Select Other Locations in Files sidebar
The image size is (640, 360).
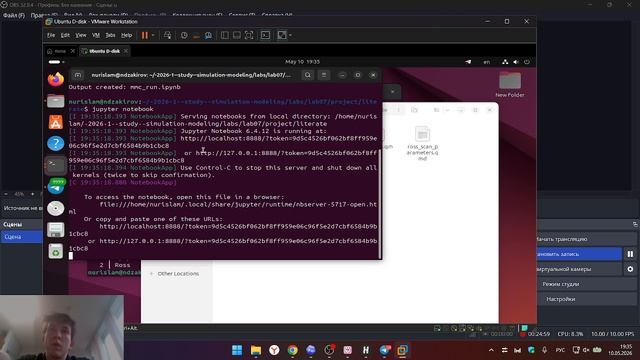178,273
